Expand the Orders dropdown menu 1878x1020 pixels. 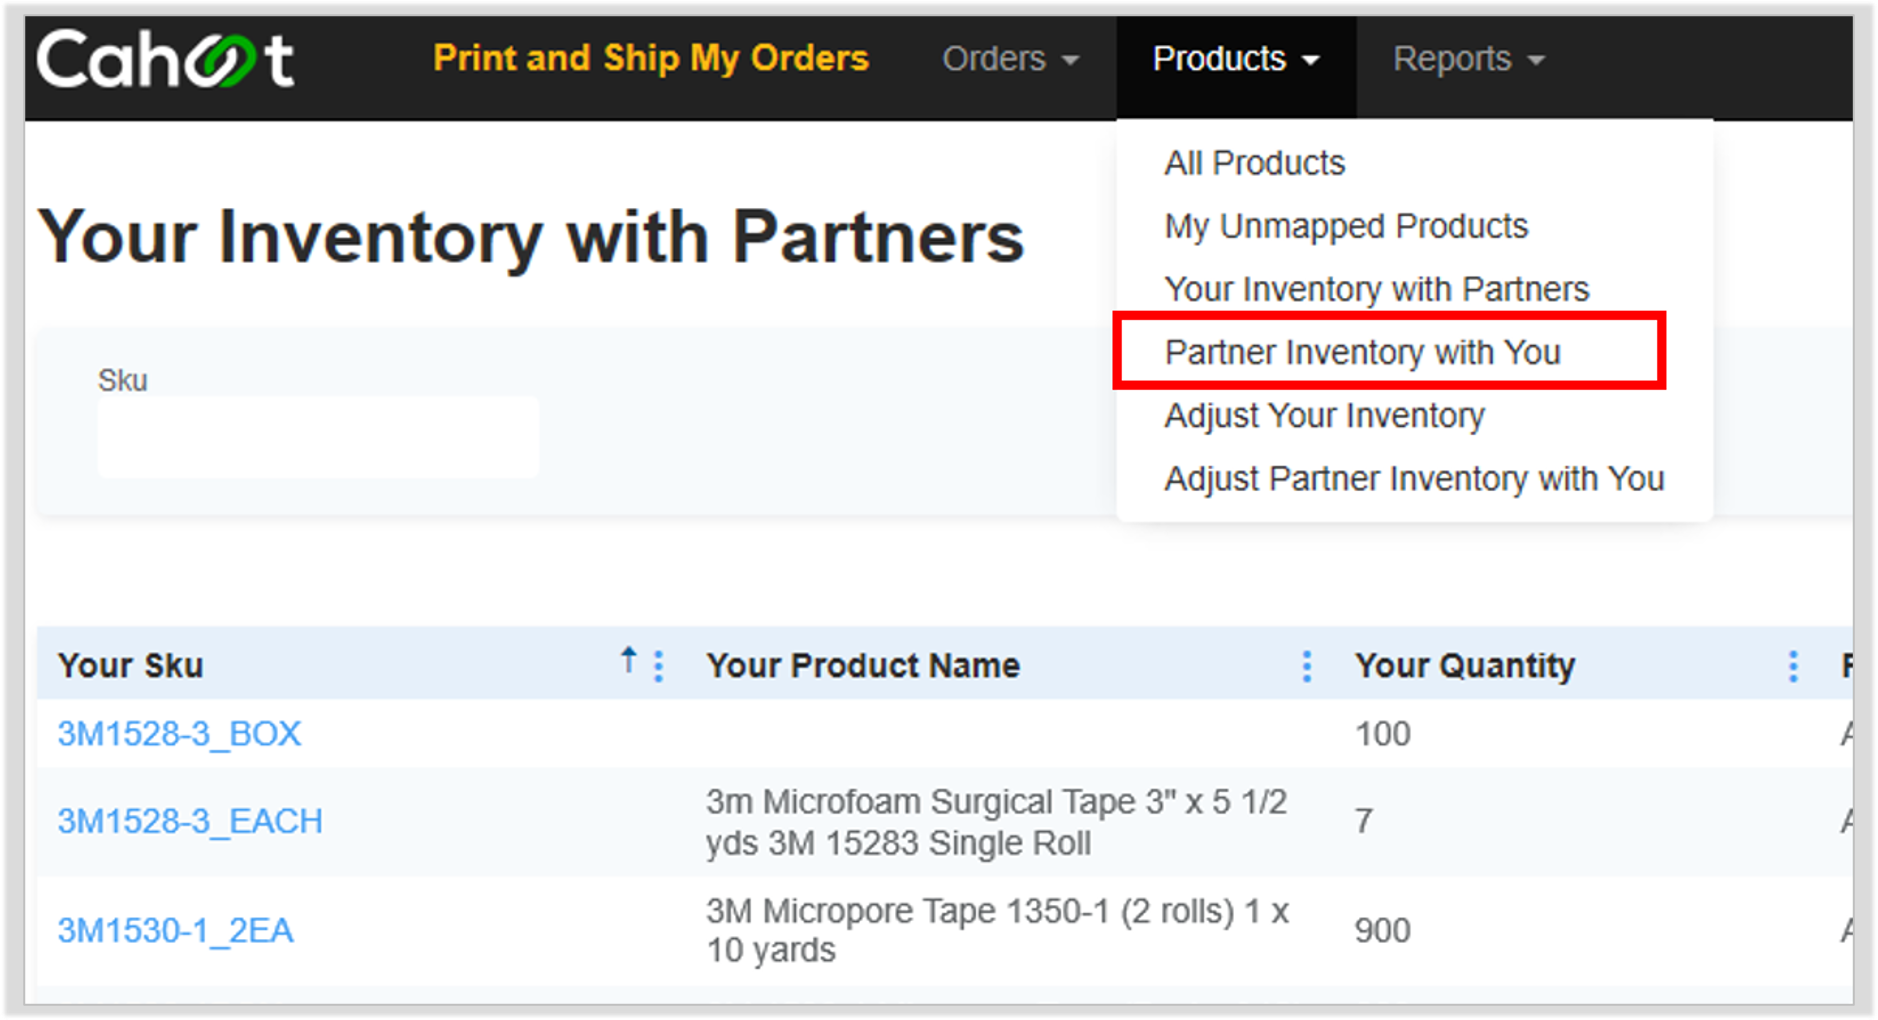click(x=1010, y=59)
